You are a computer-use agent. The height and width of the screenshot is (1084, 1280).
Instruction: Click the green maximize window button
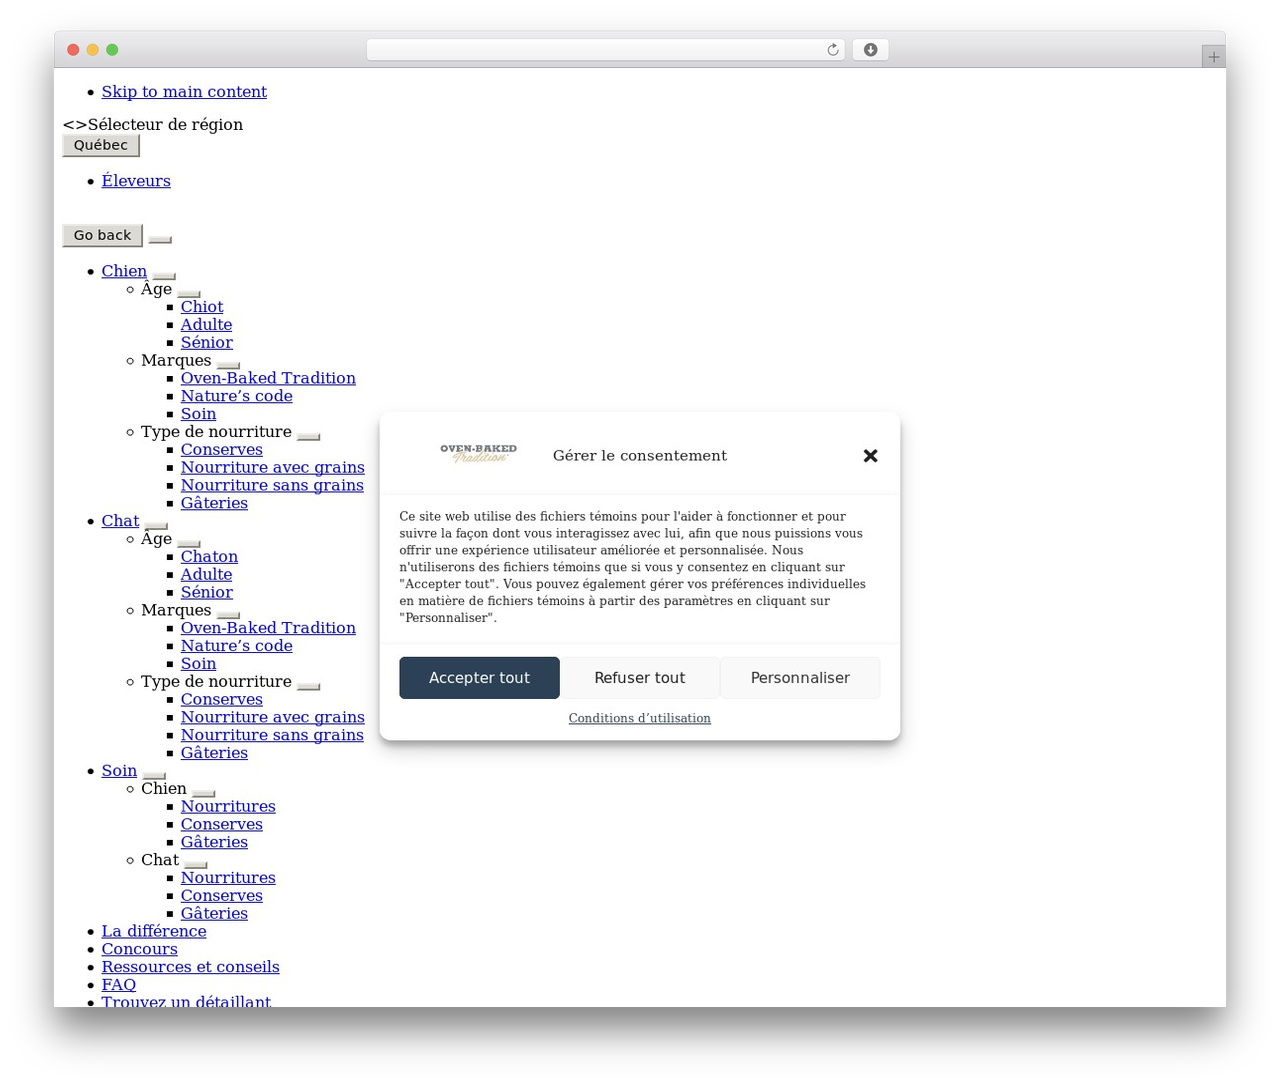[112, 50]
